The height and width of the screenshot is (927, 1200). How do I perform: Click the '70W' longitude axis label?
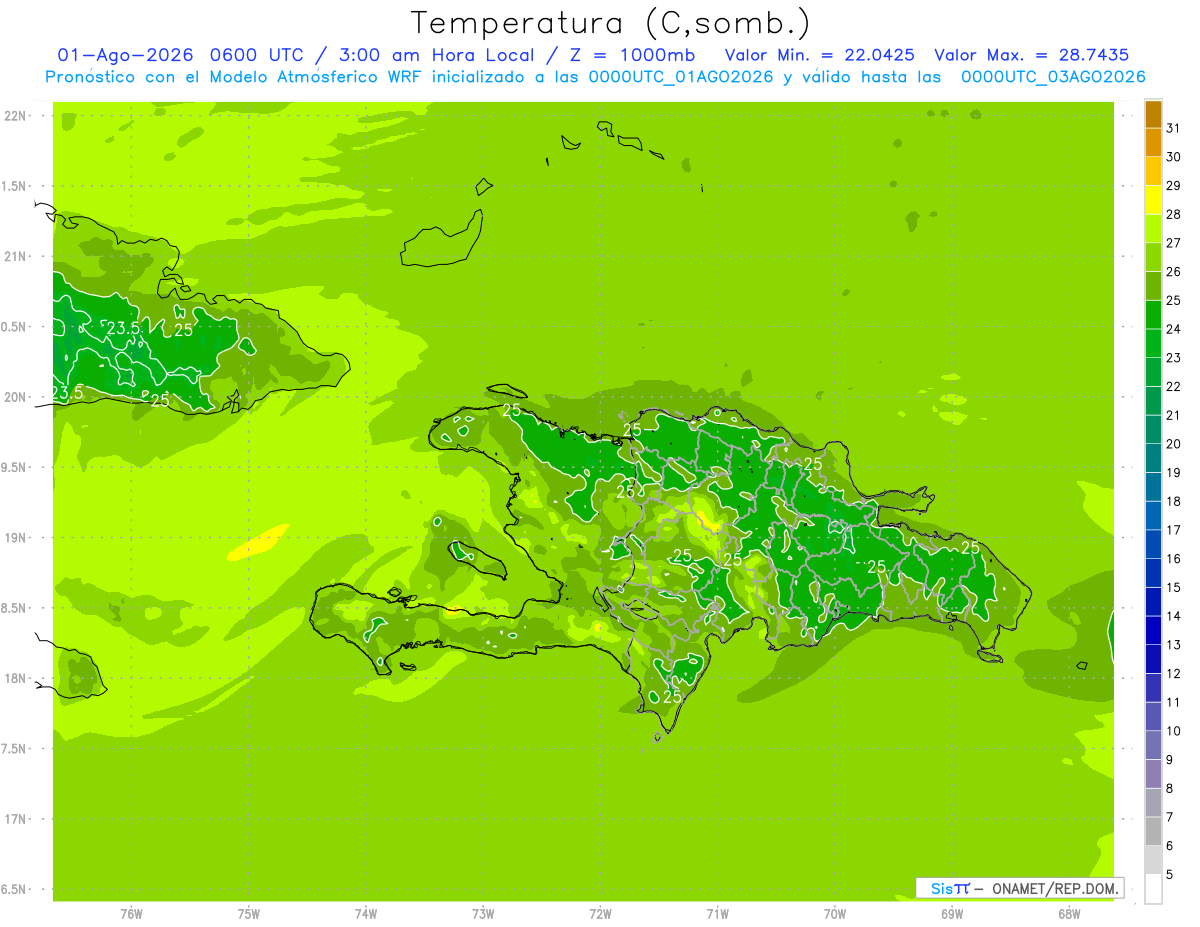(x=834, y=914)
